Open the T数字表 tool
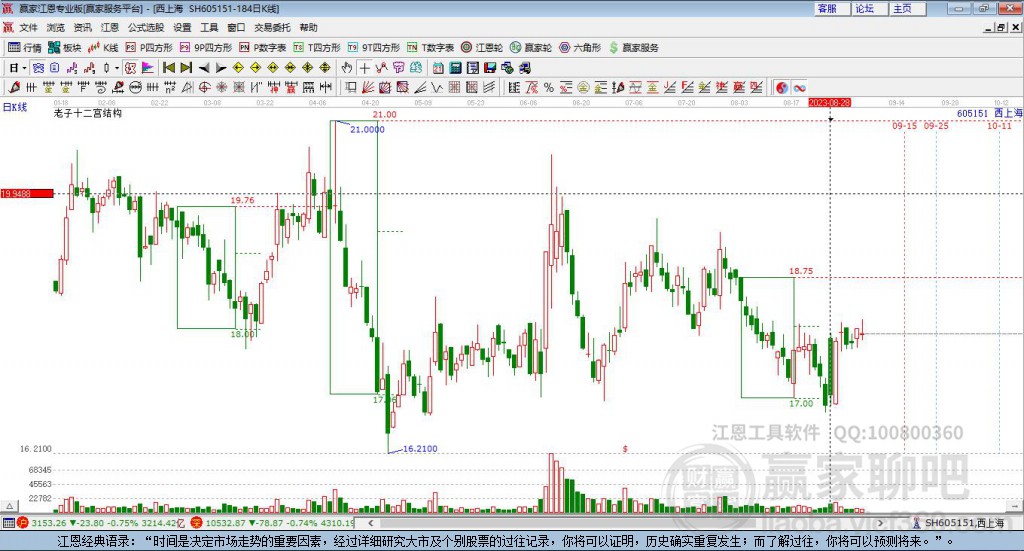 click(x=430, y=48)
